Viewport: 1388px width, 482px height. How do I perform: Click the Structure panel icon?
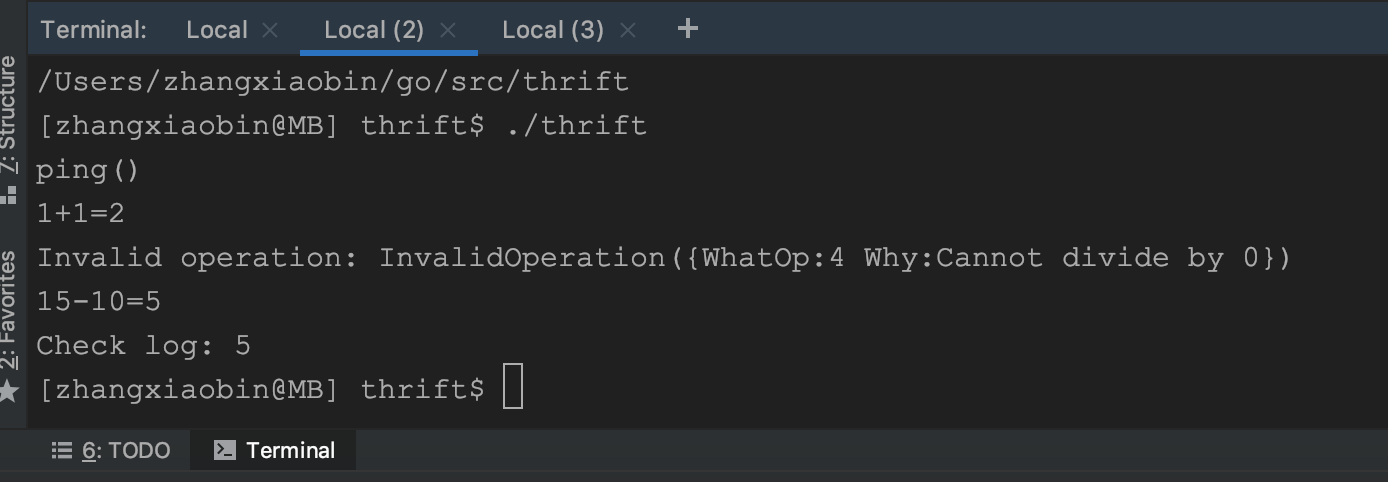click(x=9, y=194)
